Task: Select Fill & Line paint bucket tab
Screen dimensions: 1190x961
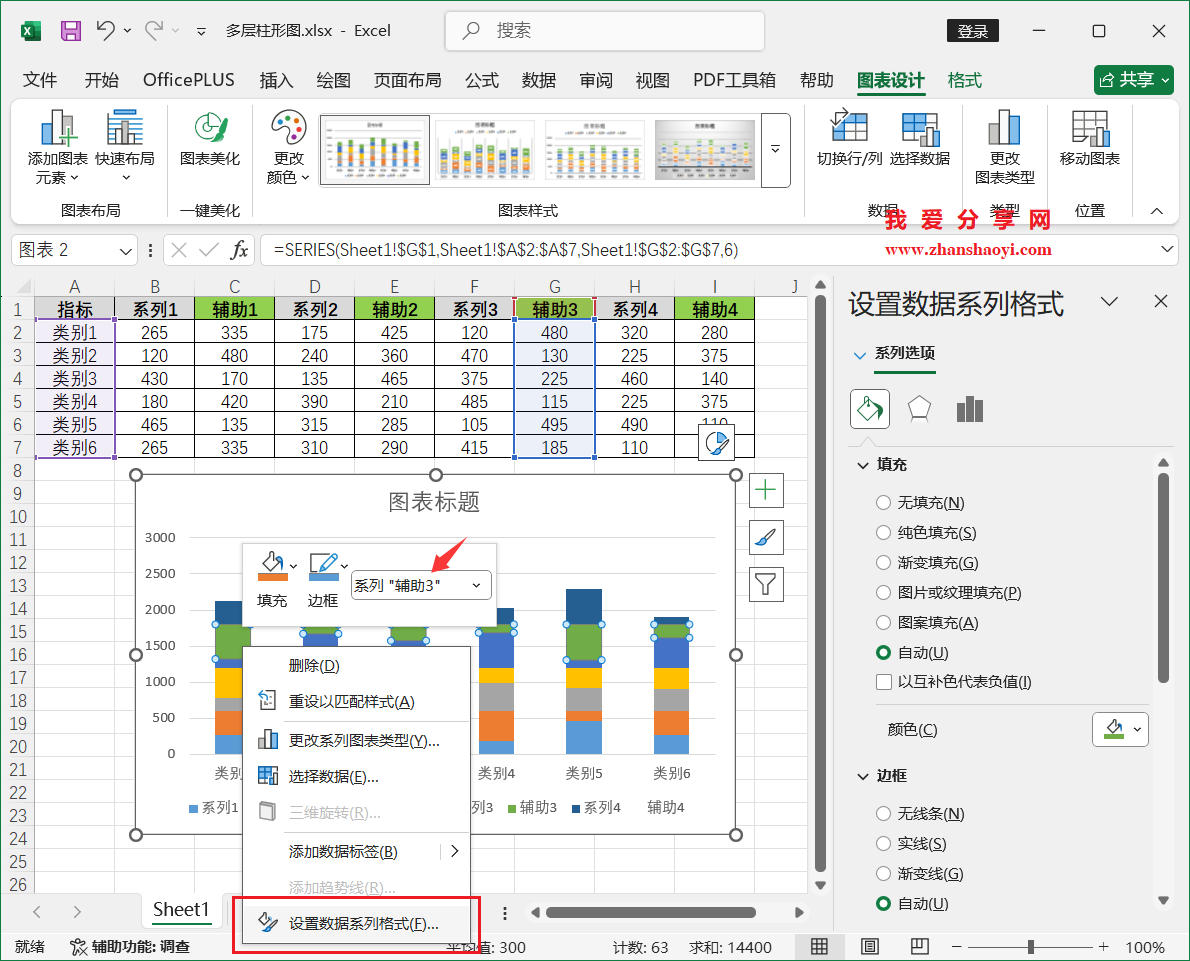Action: click(870, 409)
